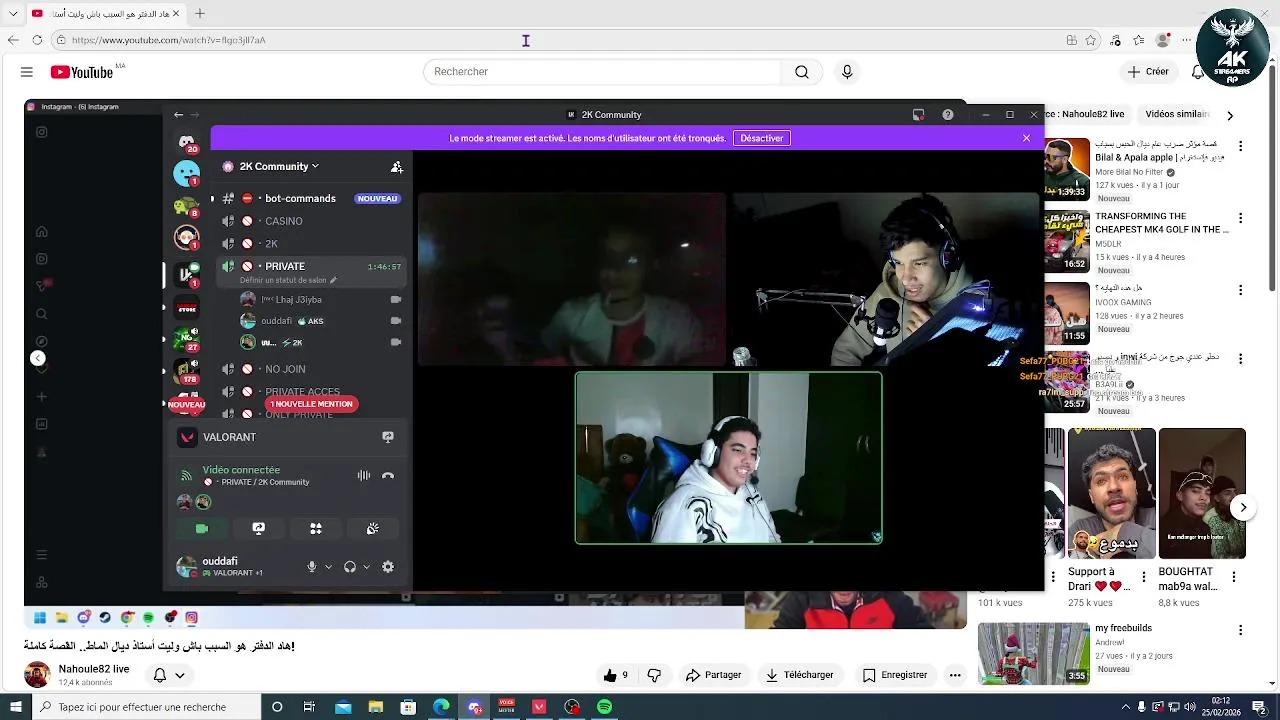
Task: Select the bot-commands channel
Action: tap(300, 198)
